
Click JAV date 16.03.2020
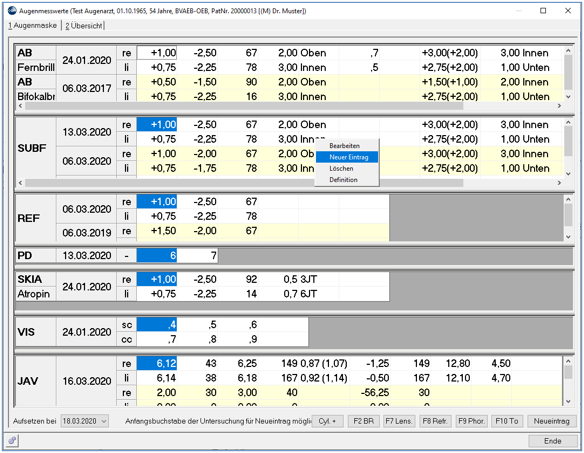86,381
